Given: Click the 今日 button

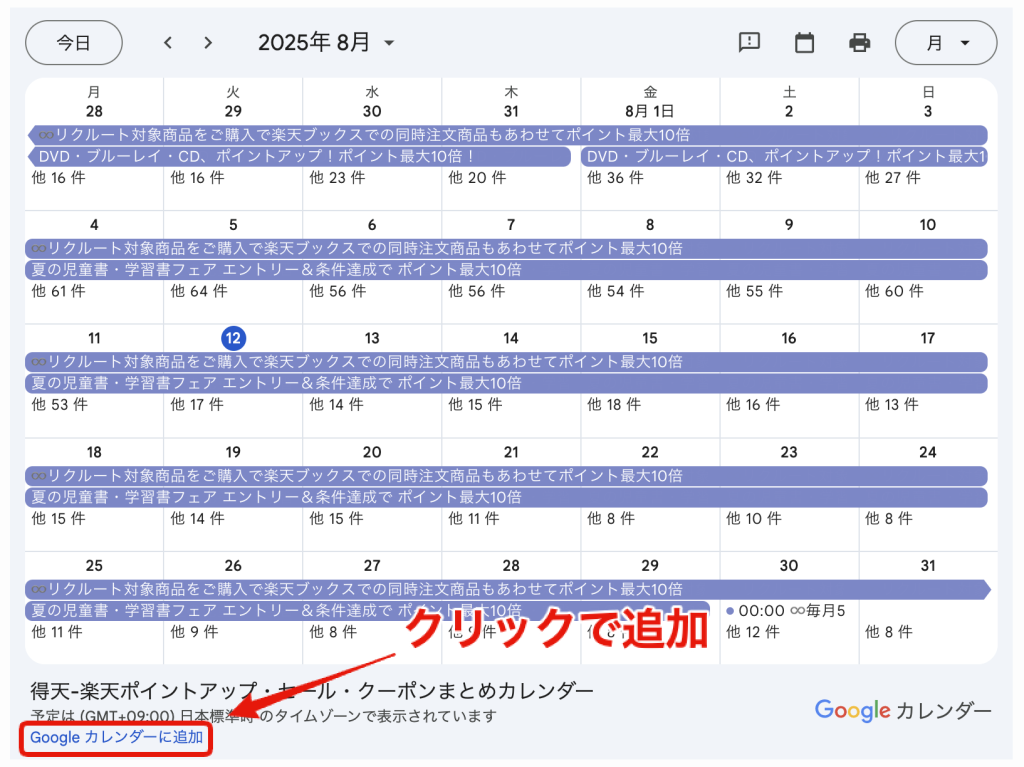Looking at the screenshot, I should [x=73, y=42].
